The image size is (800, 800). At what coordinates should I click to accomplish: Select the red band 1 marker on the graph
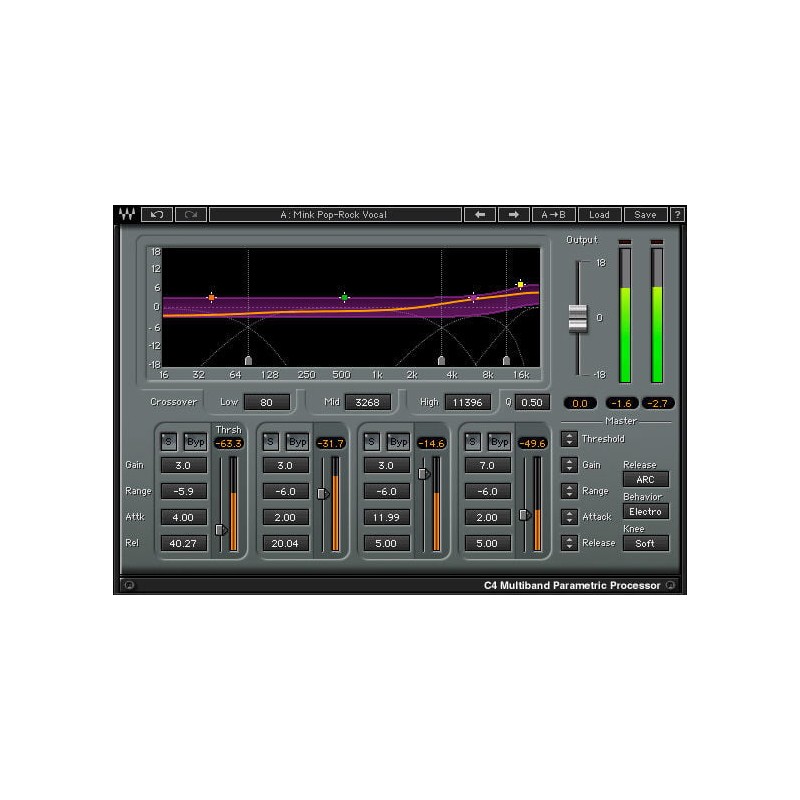(x=212, y=296)
